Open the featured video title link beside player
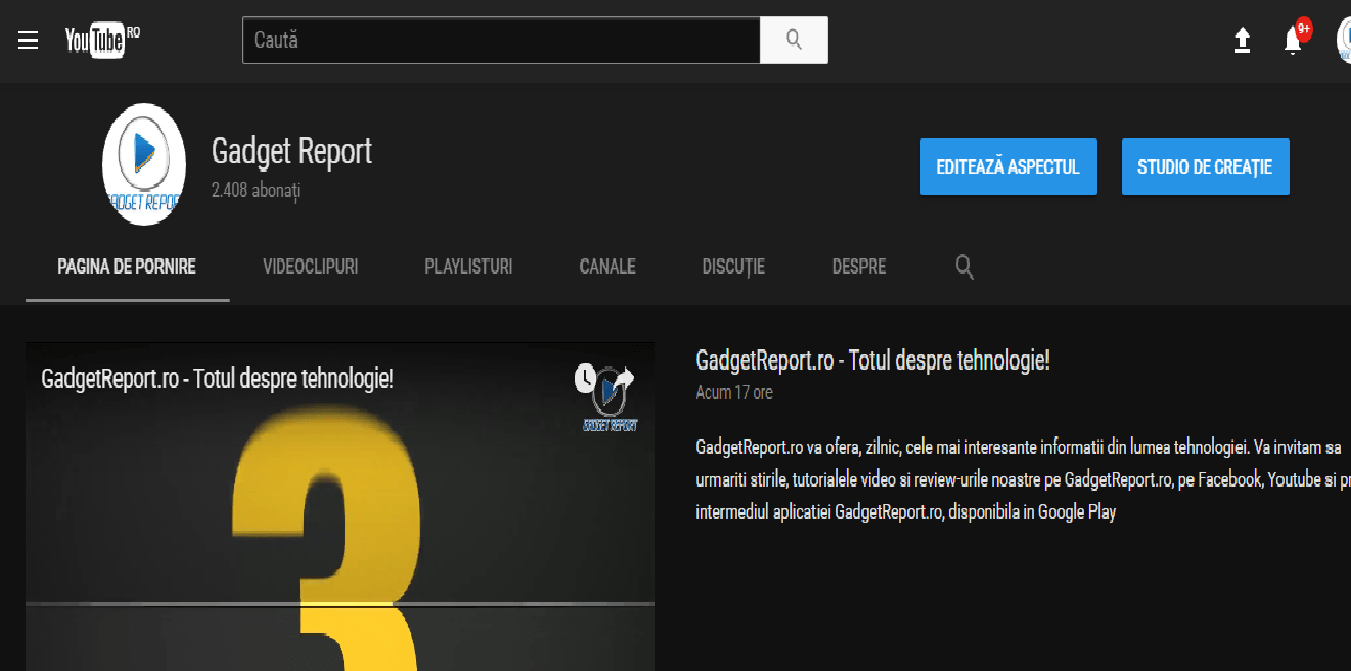Viewport: 1351px width, 671px height. tap(872, 361)
